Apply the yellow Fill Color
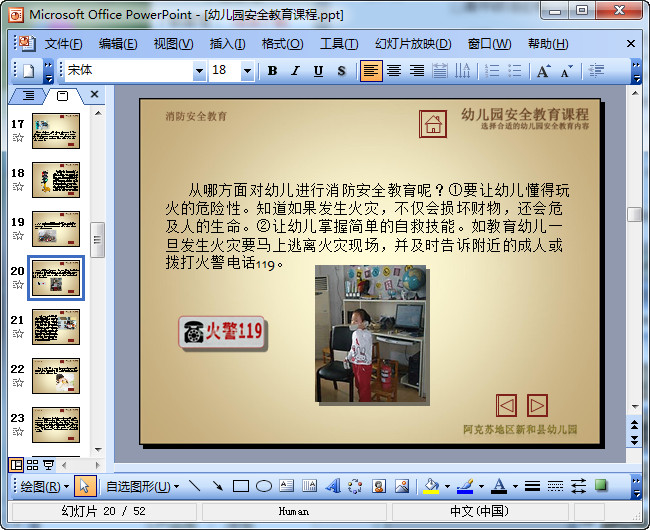 (432, 486)
